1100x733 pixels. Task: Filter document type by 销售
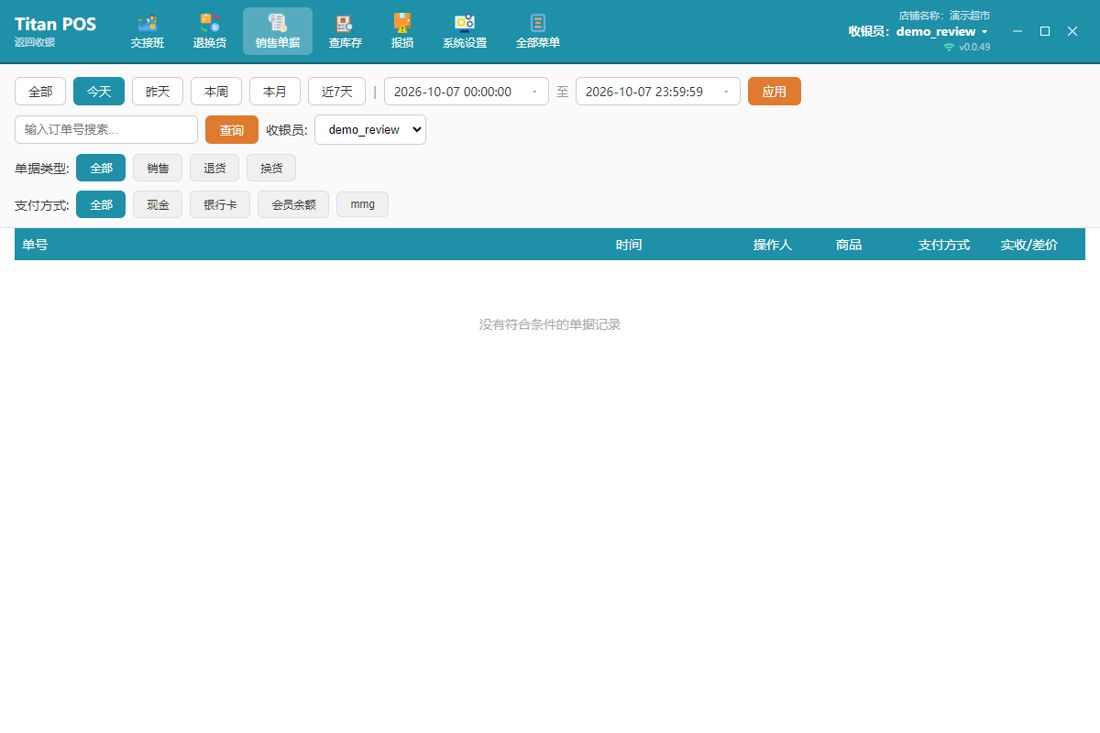pyautogui.click(x=158, y=168)
